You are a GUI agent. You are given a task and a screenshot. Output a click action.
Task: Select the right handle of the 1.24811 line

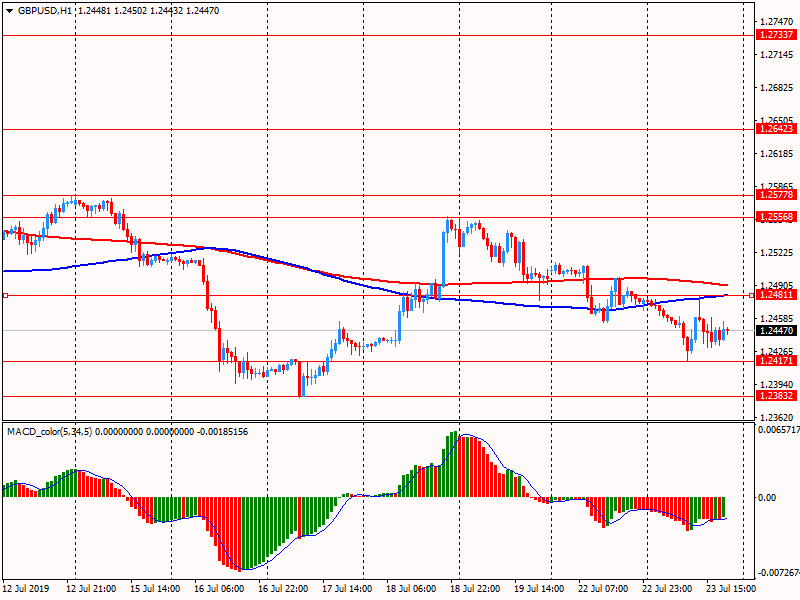(752, 295)
